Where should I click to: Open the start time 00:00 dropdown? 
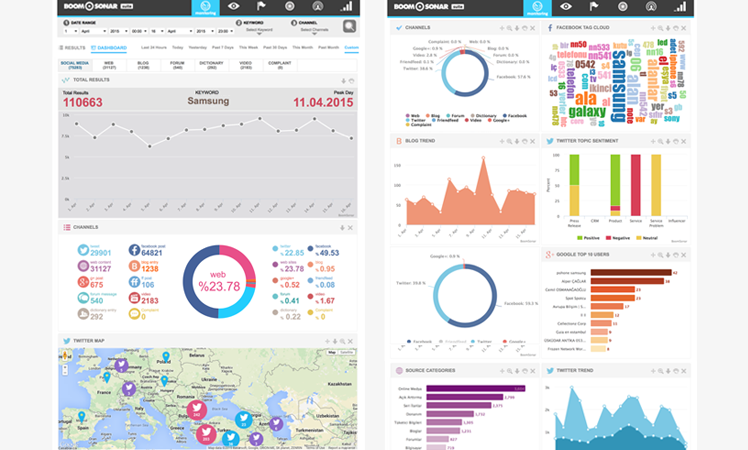(x=139, y=31)
